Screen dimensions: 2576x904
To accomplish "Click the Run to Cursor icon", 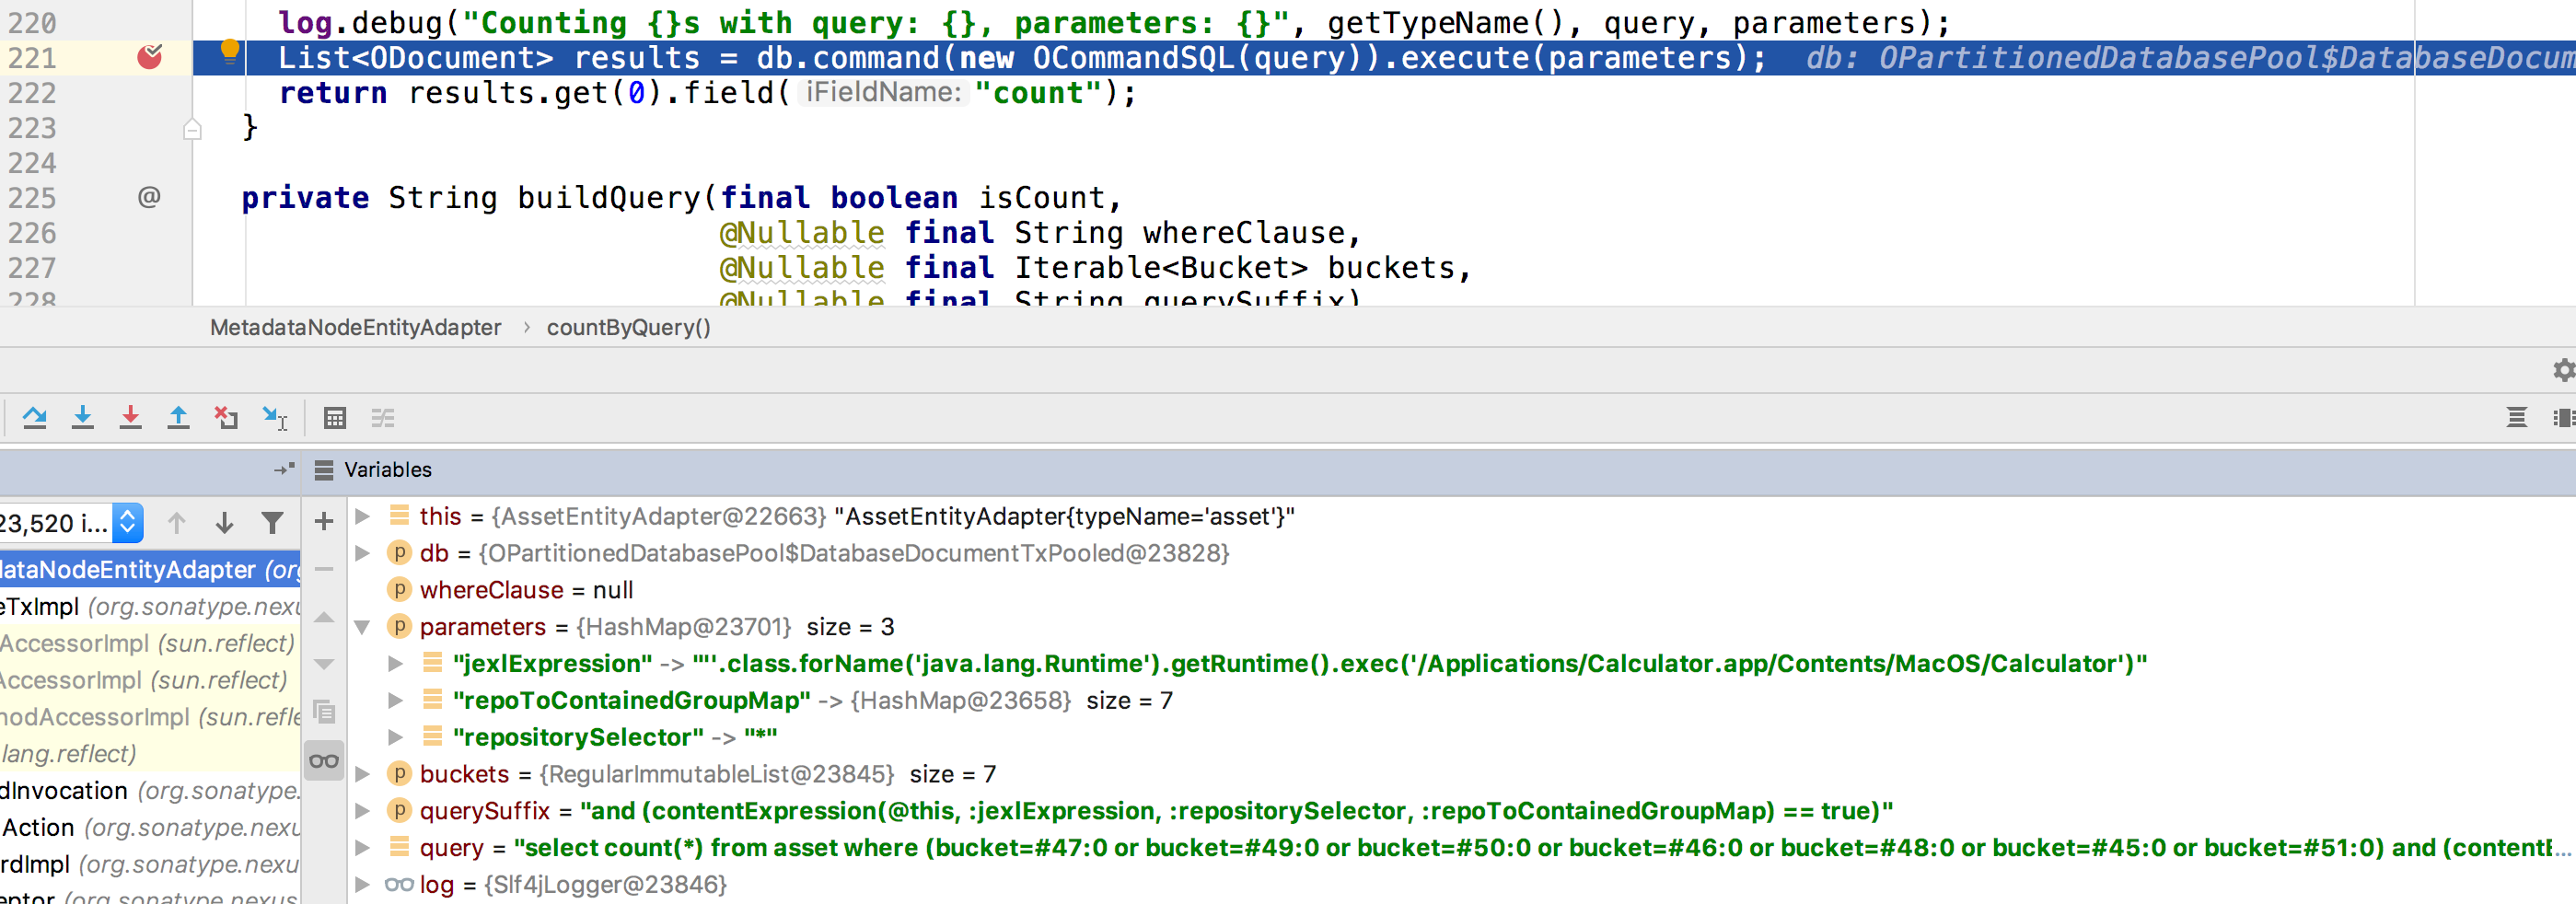I will click(x=274, y=418).
